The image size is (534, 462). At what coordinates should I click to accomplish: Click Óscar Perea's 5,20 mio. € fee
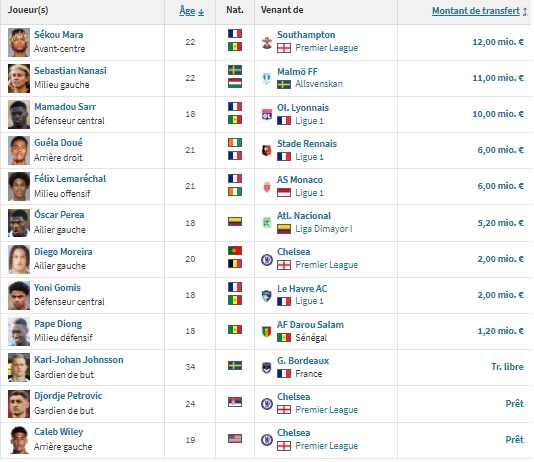coord(500,223)
